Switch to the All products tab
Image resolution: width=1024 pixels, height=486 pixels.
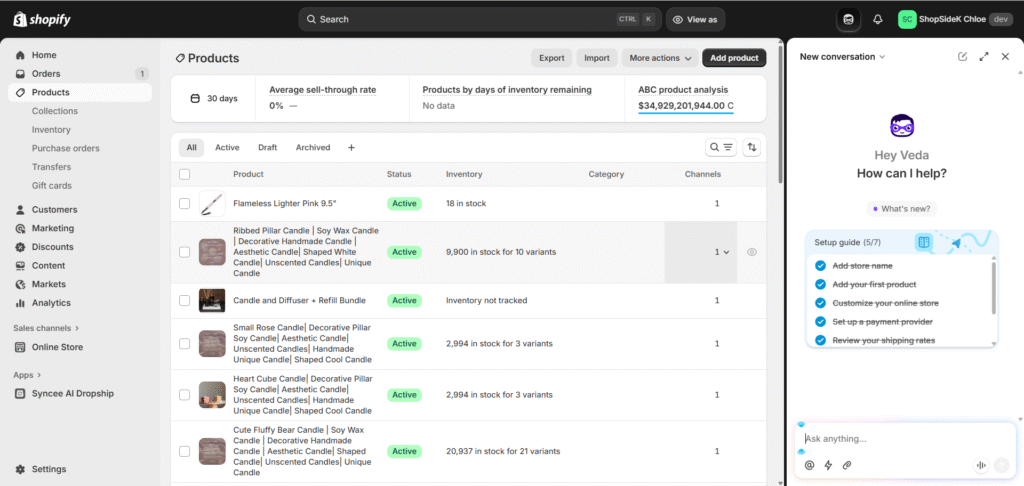tap(191, 148)
